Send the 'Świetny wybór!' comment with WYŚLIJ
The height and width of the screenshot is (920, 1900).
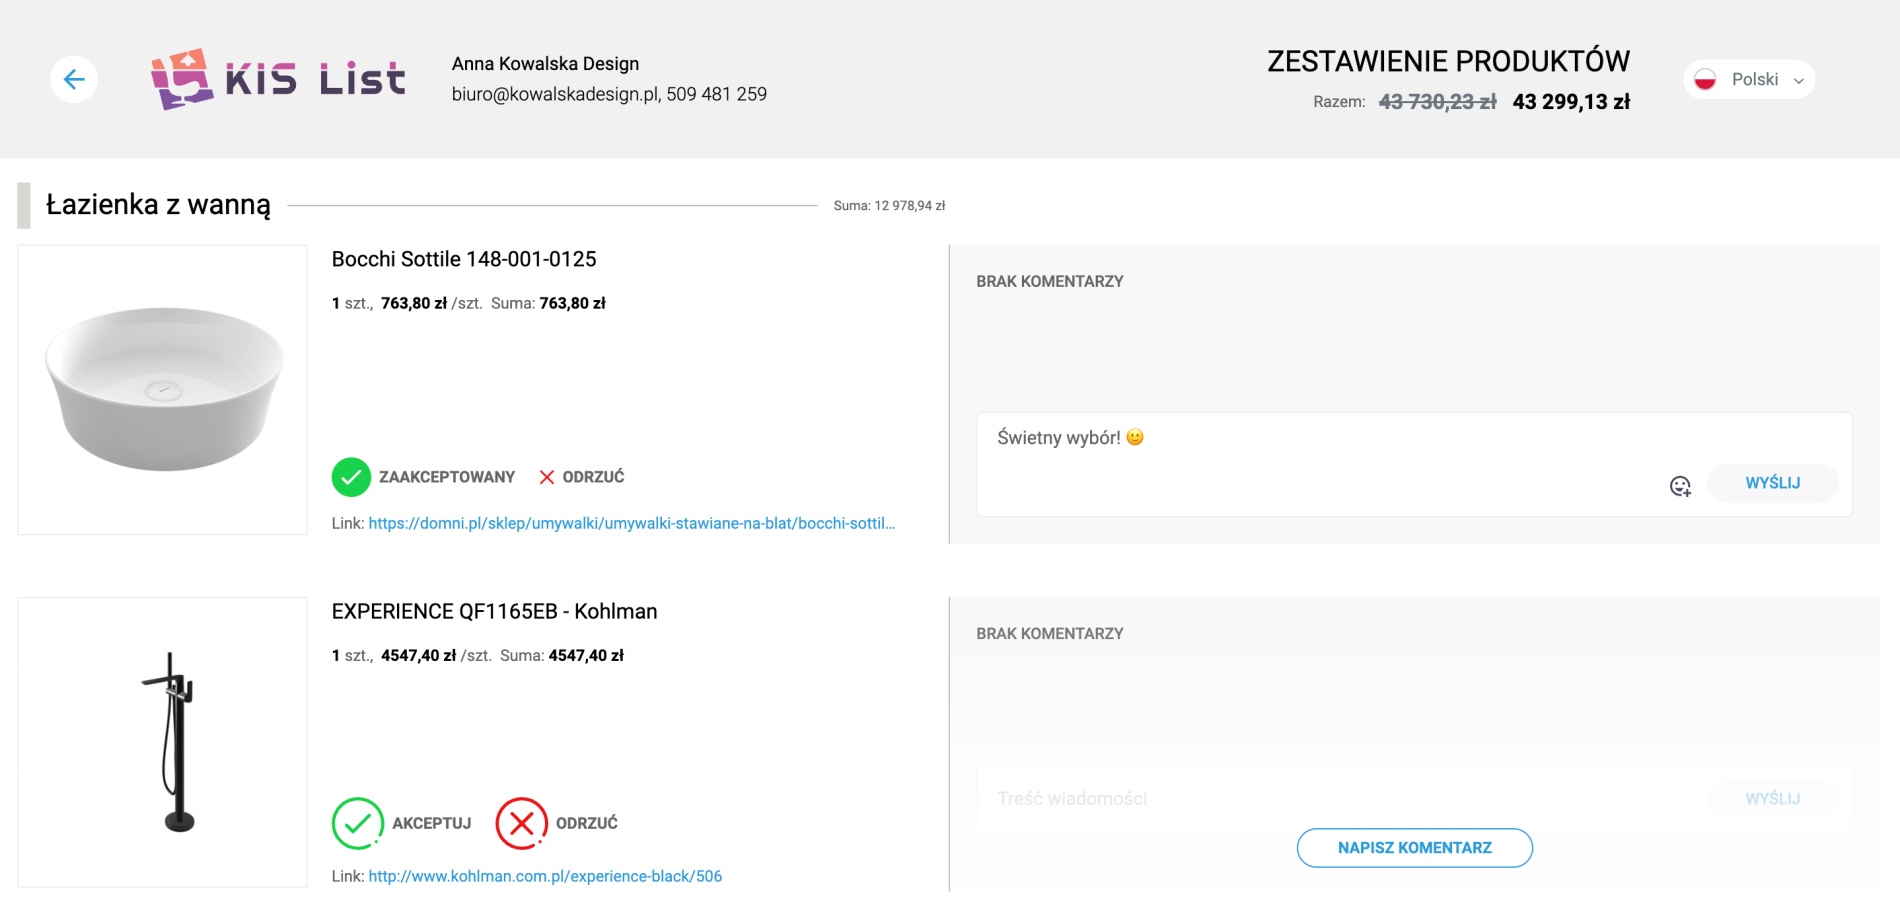(x=1772, y=483)
